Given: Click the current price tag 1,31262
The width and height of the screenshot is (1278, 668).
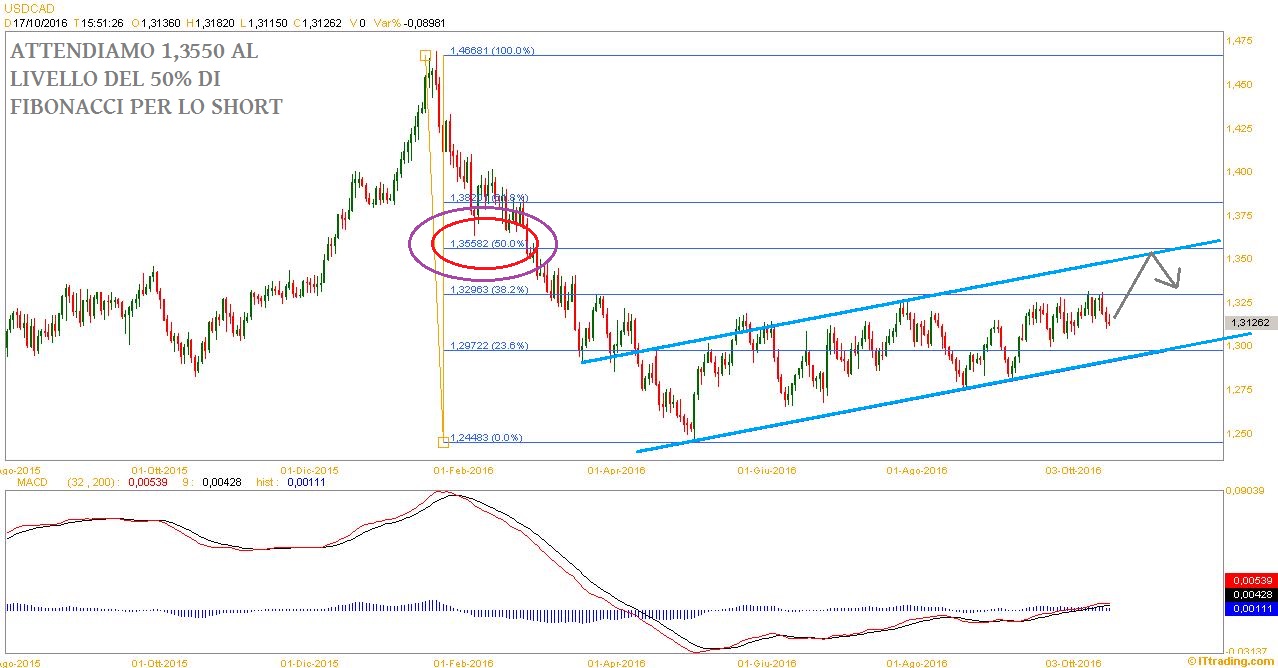Looking at the screenshot, I should click(x=1250, y=323).
